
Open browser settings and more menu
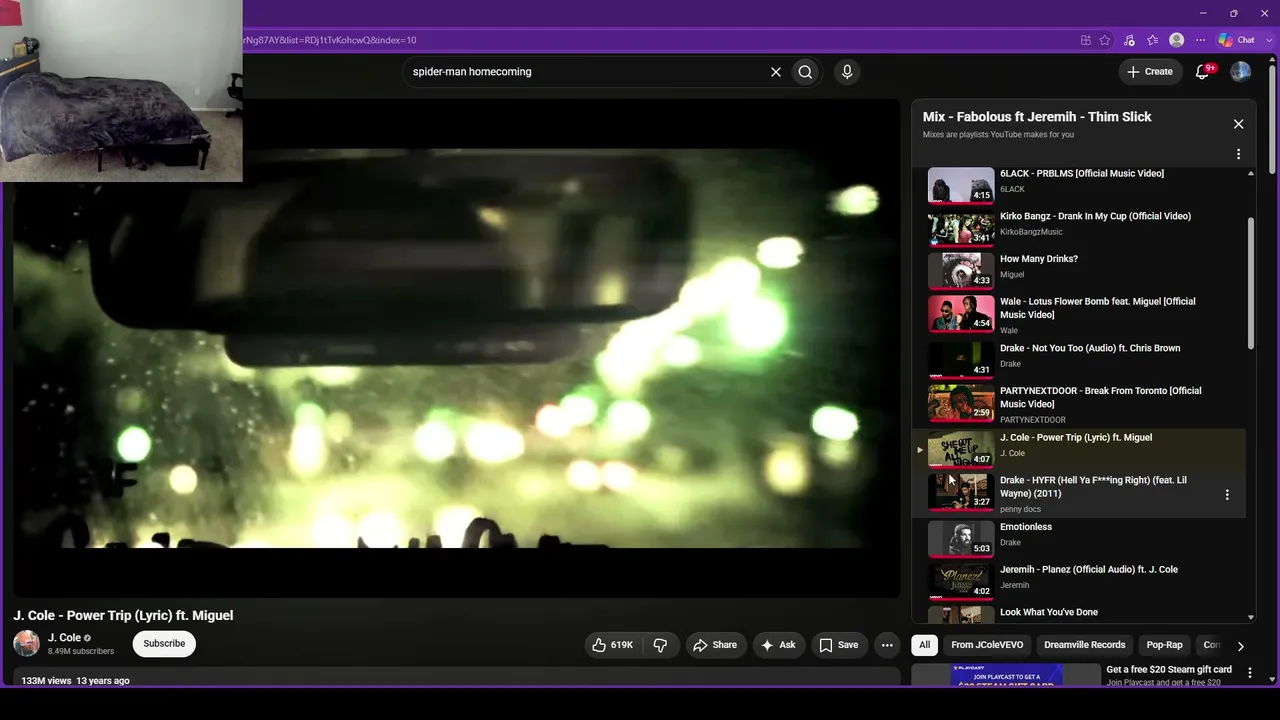coord(1201,40)
